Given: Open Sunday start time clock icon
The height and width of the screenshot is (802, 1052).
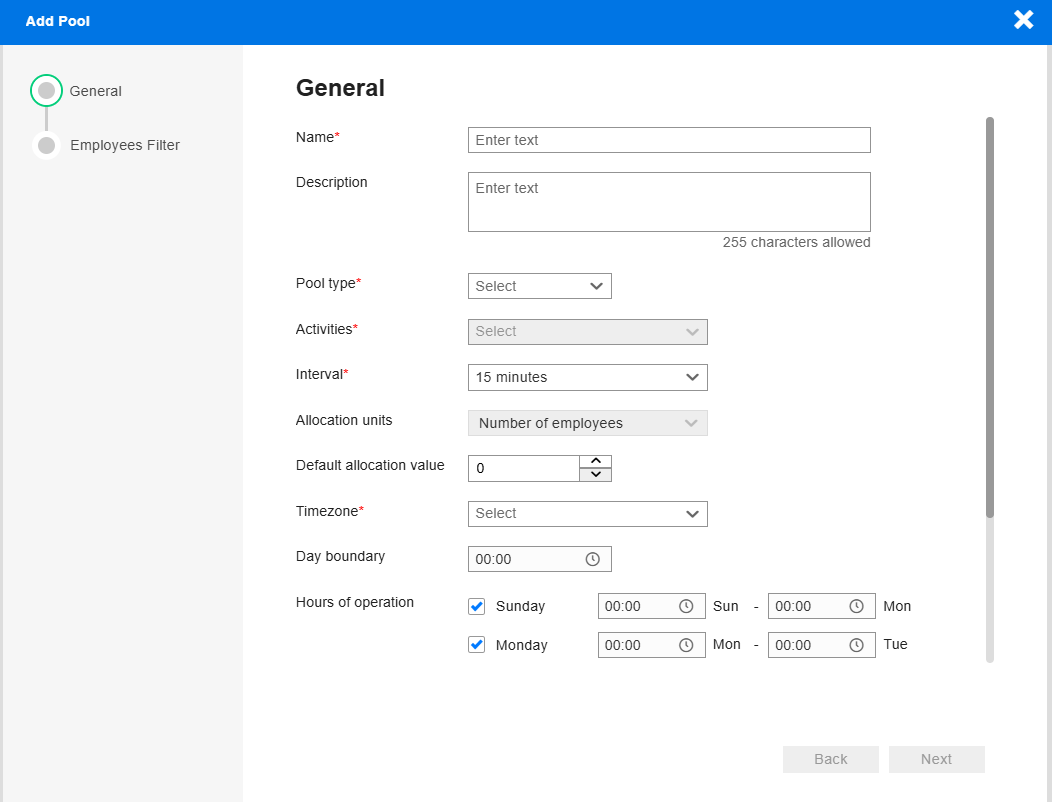Looking at the screenshot, I should [x=686, y=606].
